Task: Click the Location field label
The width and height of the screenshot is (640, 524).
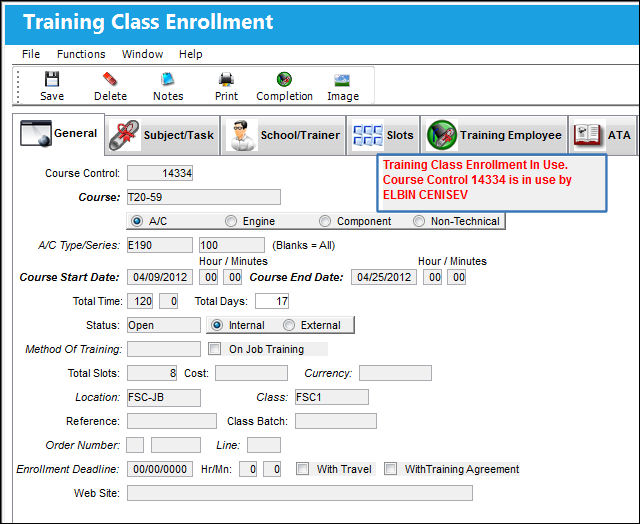Action: coord(98,397)
